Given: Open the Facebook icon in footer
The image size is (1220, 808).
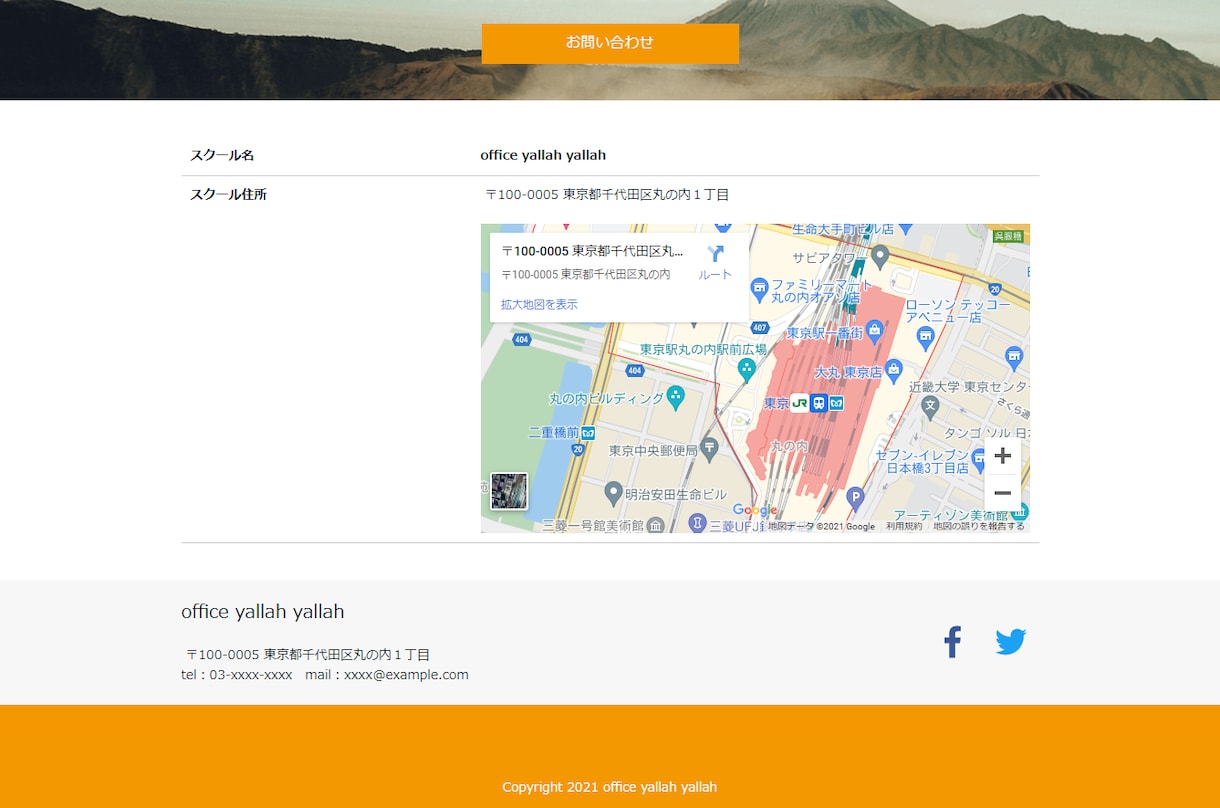Looking at the screenshot, I should pyautogui.click(x=952, y=642).
